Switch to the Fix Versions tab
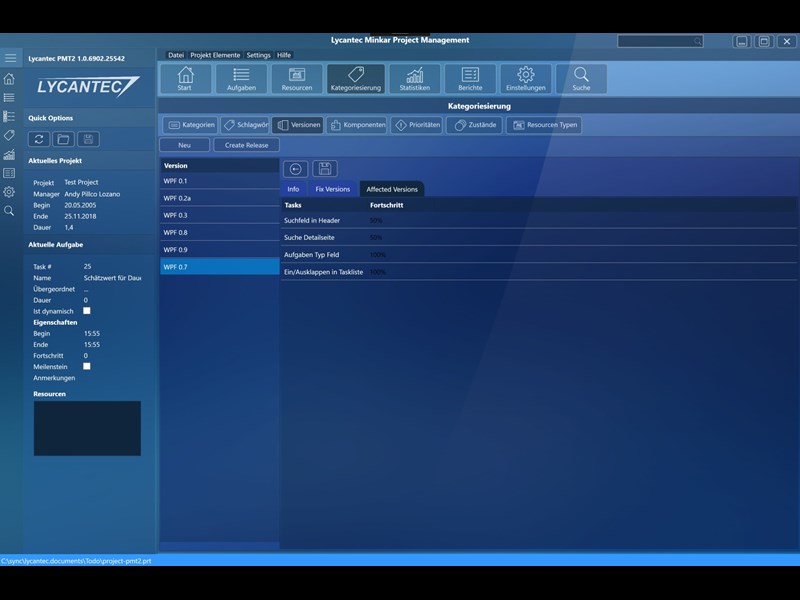 (333, 189)
